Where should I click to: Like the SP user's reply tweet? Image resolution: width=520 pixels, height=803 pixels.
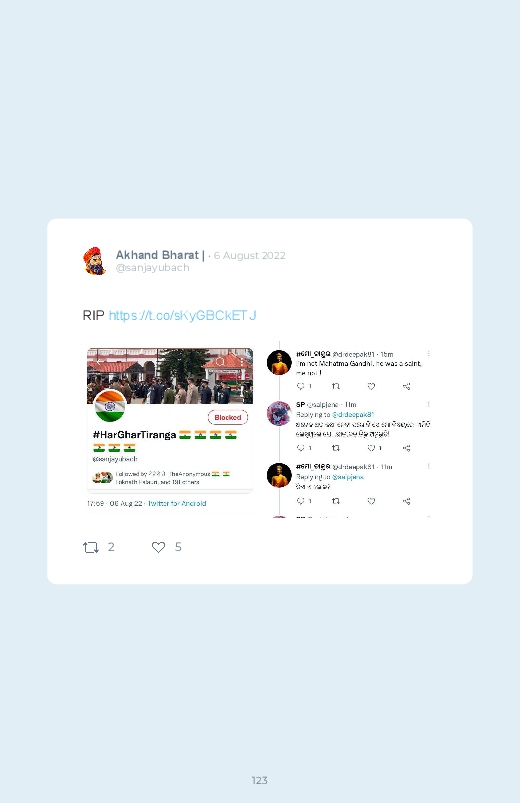pos(371,448)
